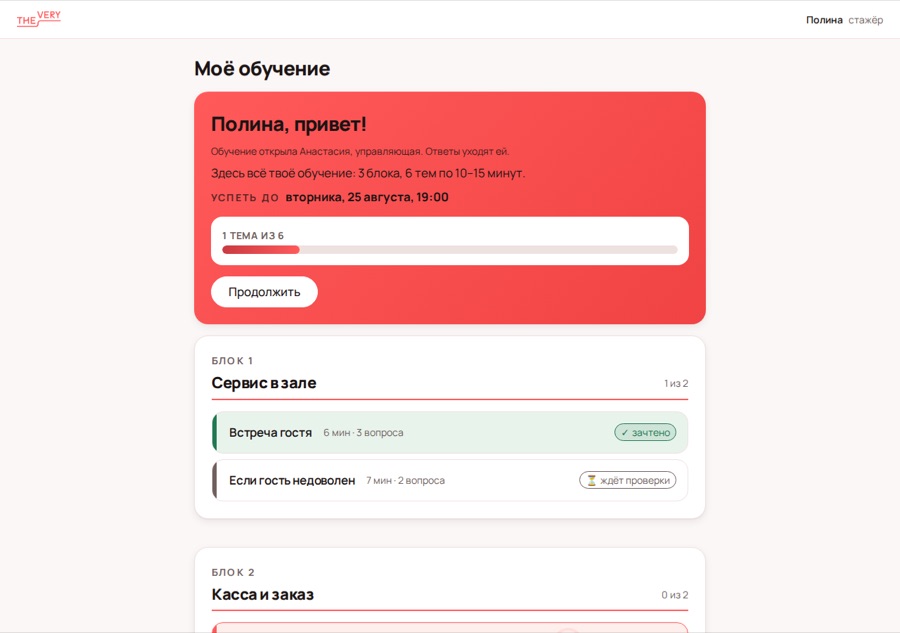Click the checkmark in зачтено badge
This screenshot has width=900, height=633.
pyautogui.click(x=624, y=433)
